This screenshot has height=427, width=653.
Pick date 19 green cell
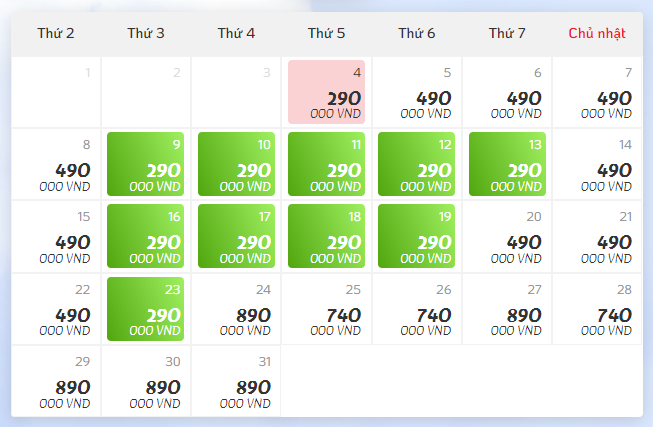click(x=417, y=237)
